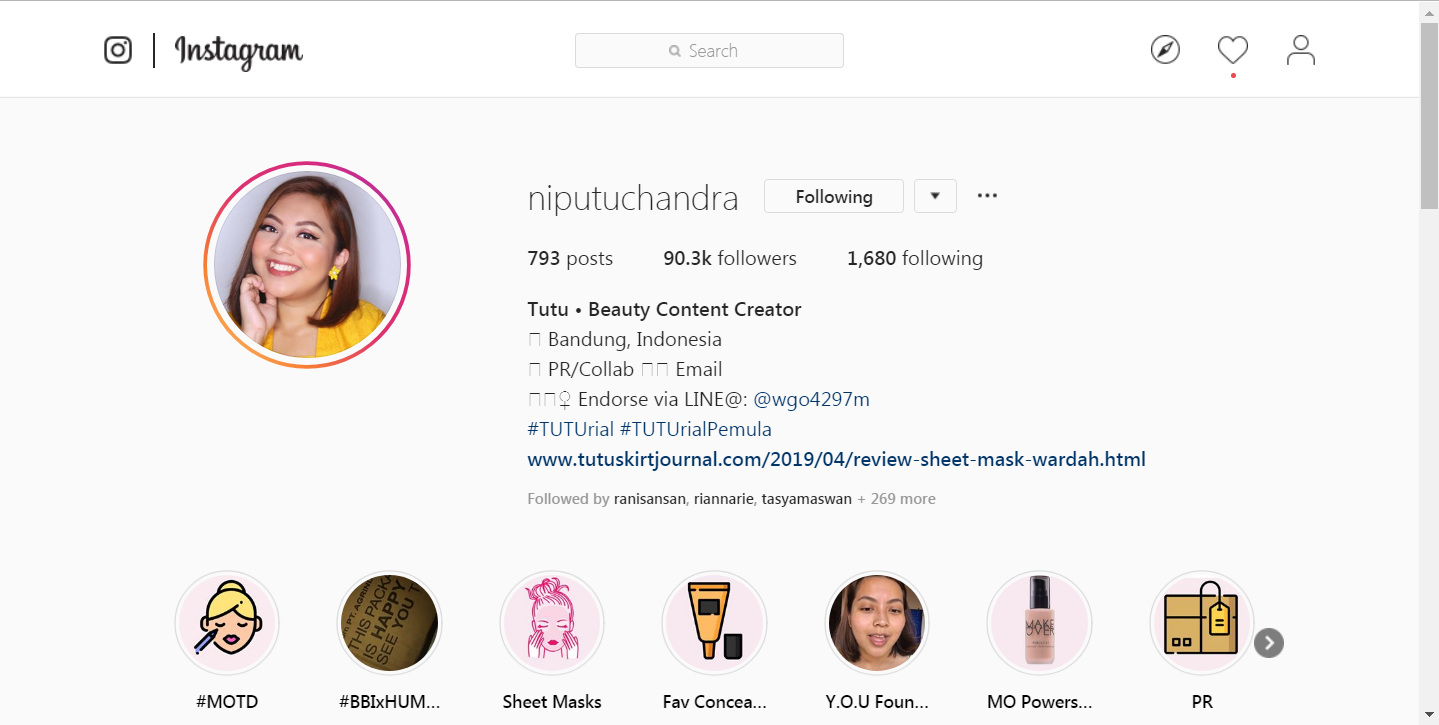Open the activity heart icon
The height and width of the screenshot is (725, 1439).
point(1233,50)
